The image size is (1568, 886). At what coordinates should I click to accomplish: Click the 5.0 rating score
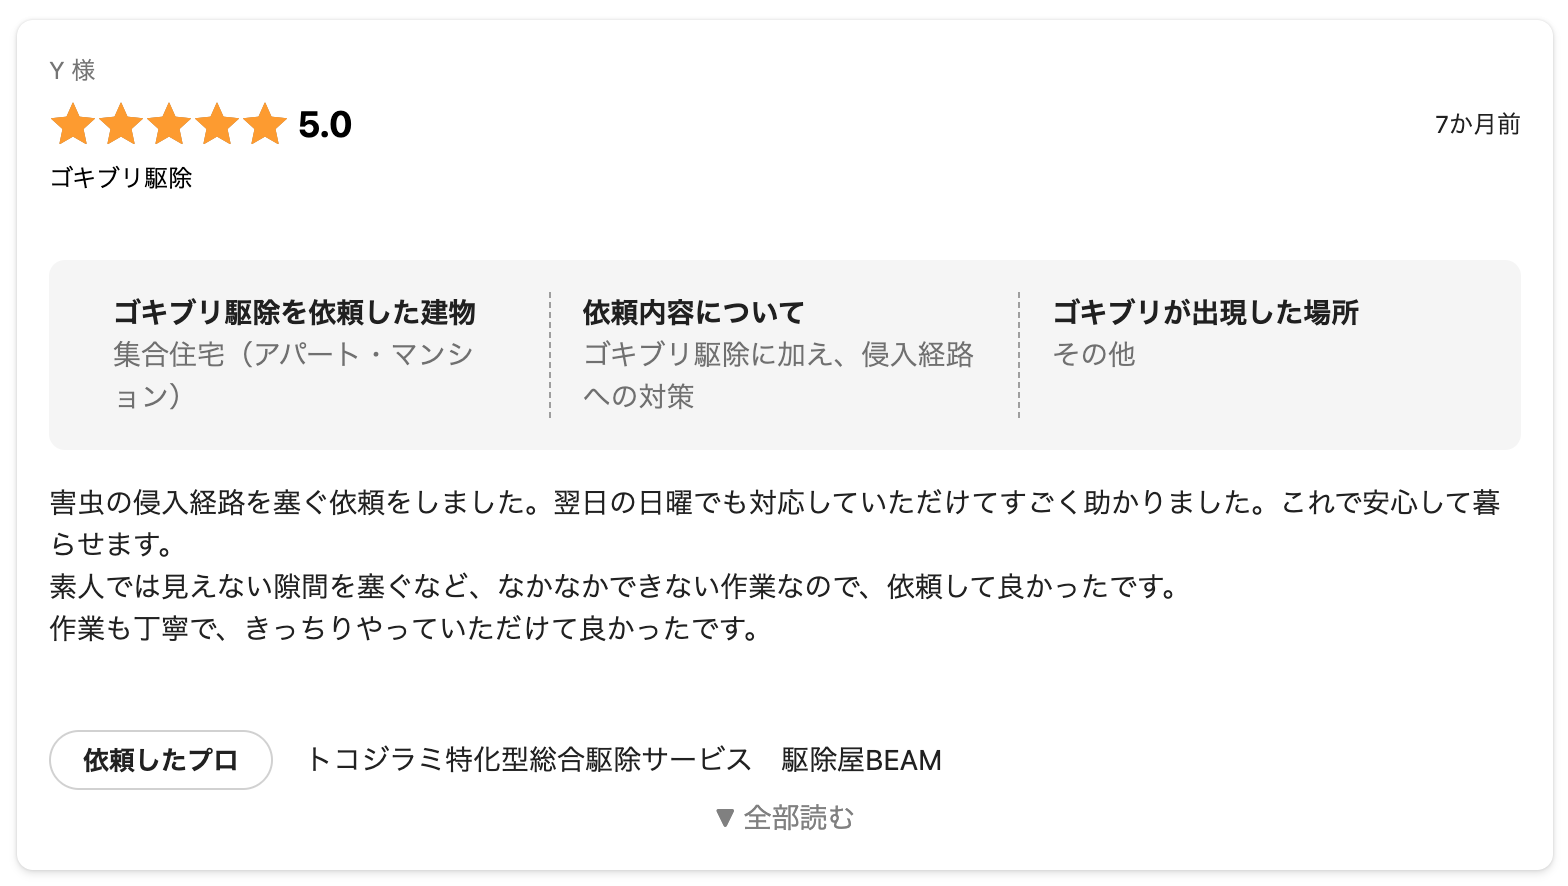click(325, 125)
